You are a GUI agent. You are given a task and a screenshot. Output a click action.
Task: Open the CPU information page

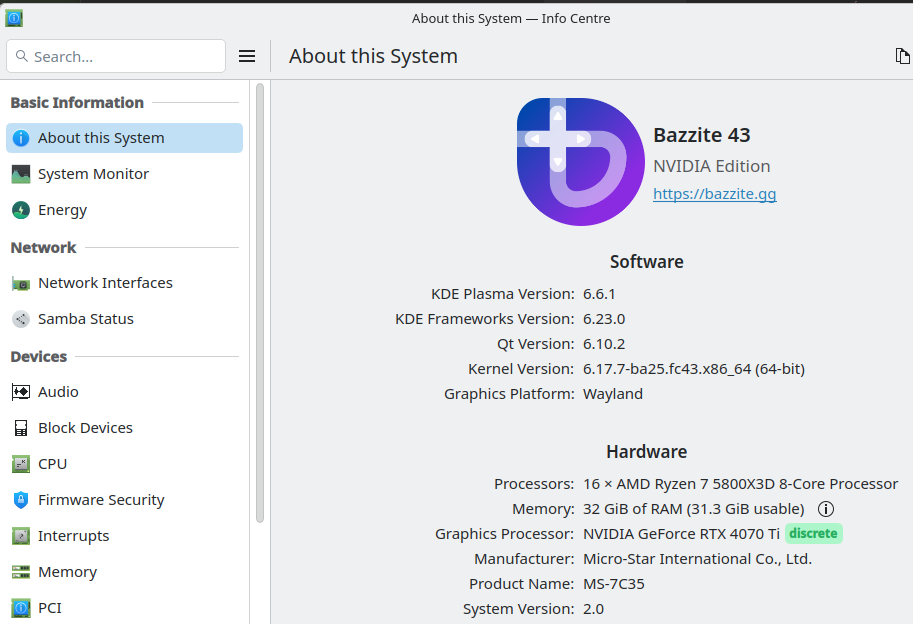(x=52, y=464)
